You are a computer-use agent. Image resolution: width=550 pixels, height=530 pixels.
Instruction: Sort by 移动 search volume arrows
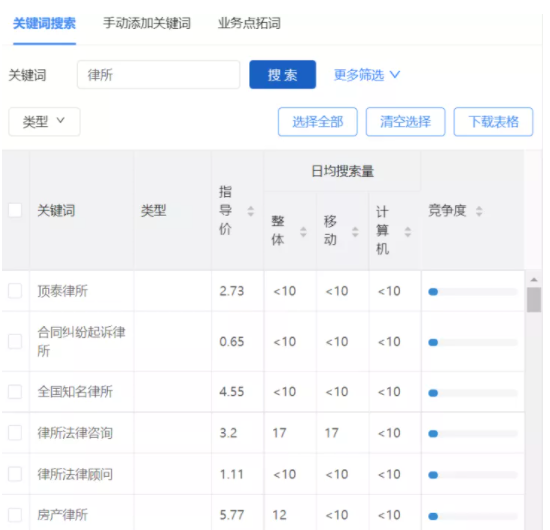point(355,232)
